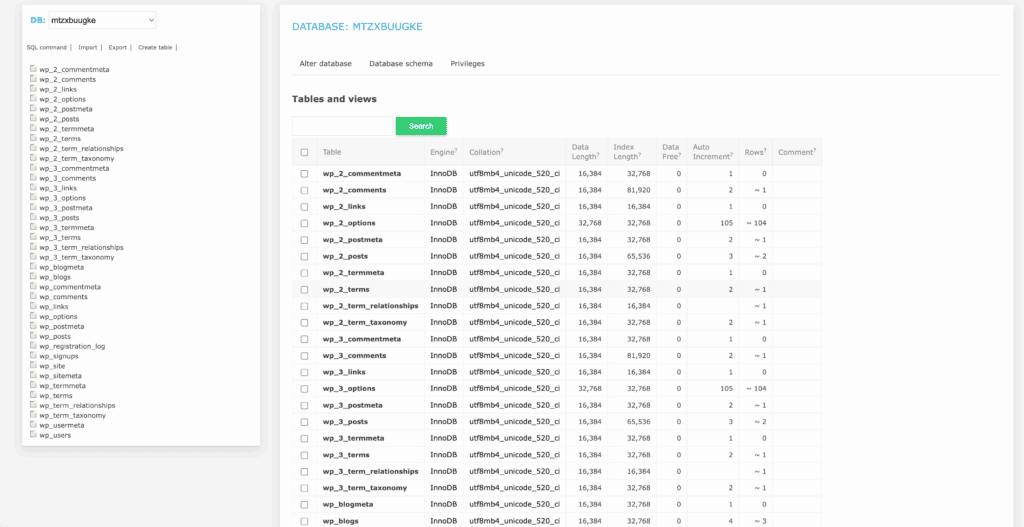Click the table icon beside wp_2_comments in sidebar
This screenshot has height=527, width=1024.
33,78
